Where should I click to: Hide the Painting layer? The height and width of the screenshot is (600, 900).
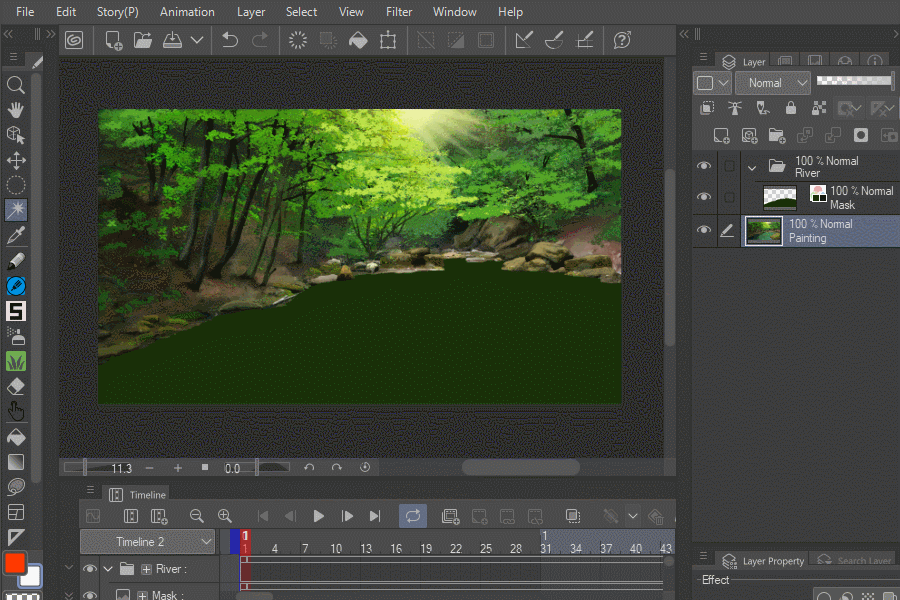(x=704, y=230)
